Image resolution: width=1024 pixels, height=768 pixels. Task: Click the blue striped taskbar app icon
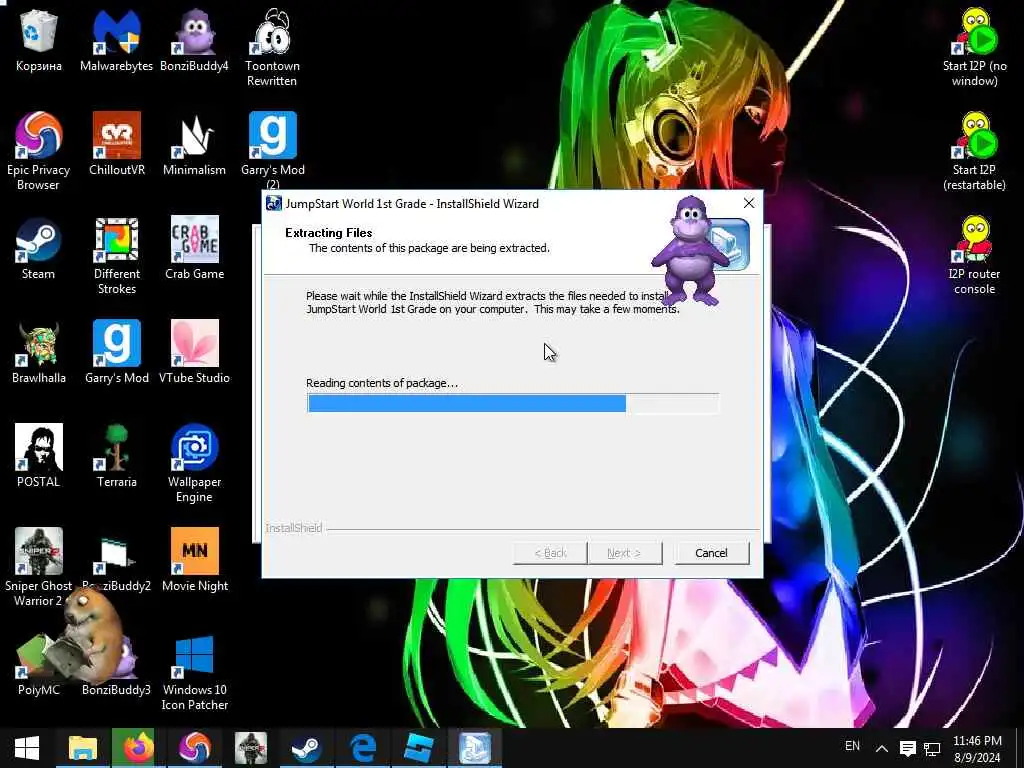(x=419, y=748)
